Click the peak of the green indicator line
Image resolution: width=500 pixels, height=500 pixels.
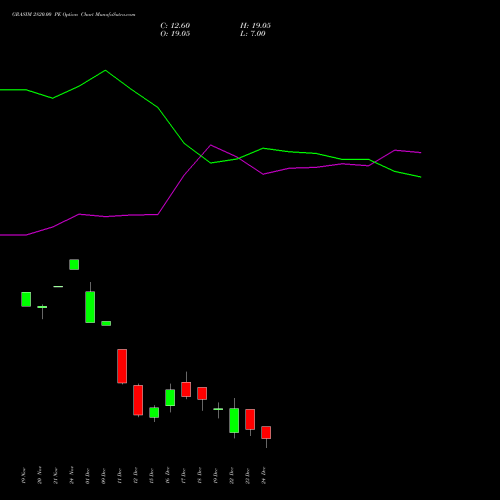tap(105, 70)
